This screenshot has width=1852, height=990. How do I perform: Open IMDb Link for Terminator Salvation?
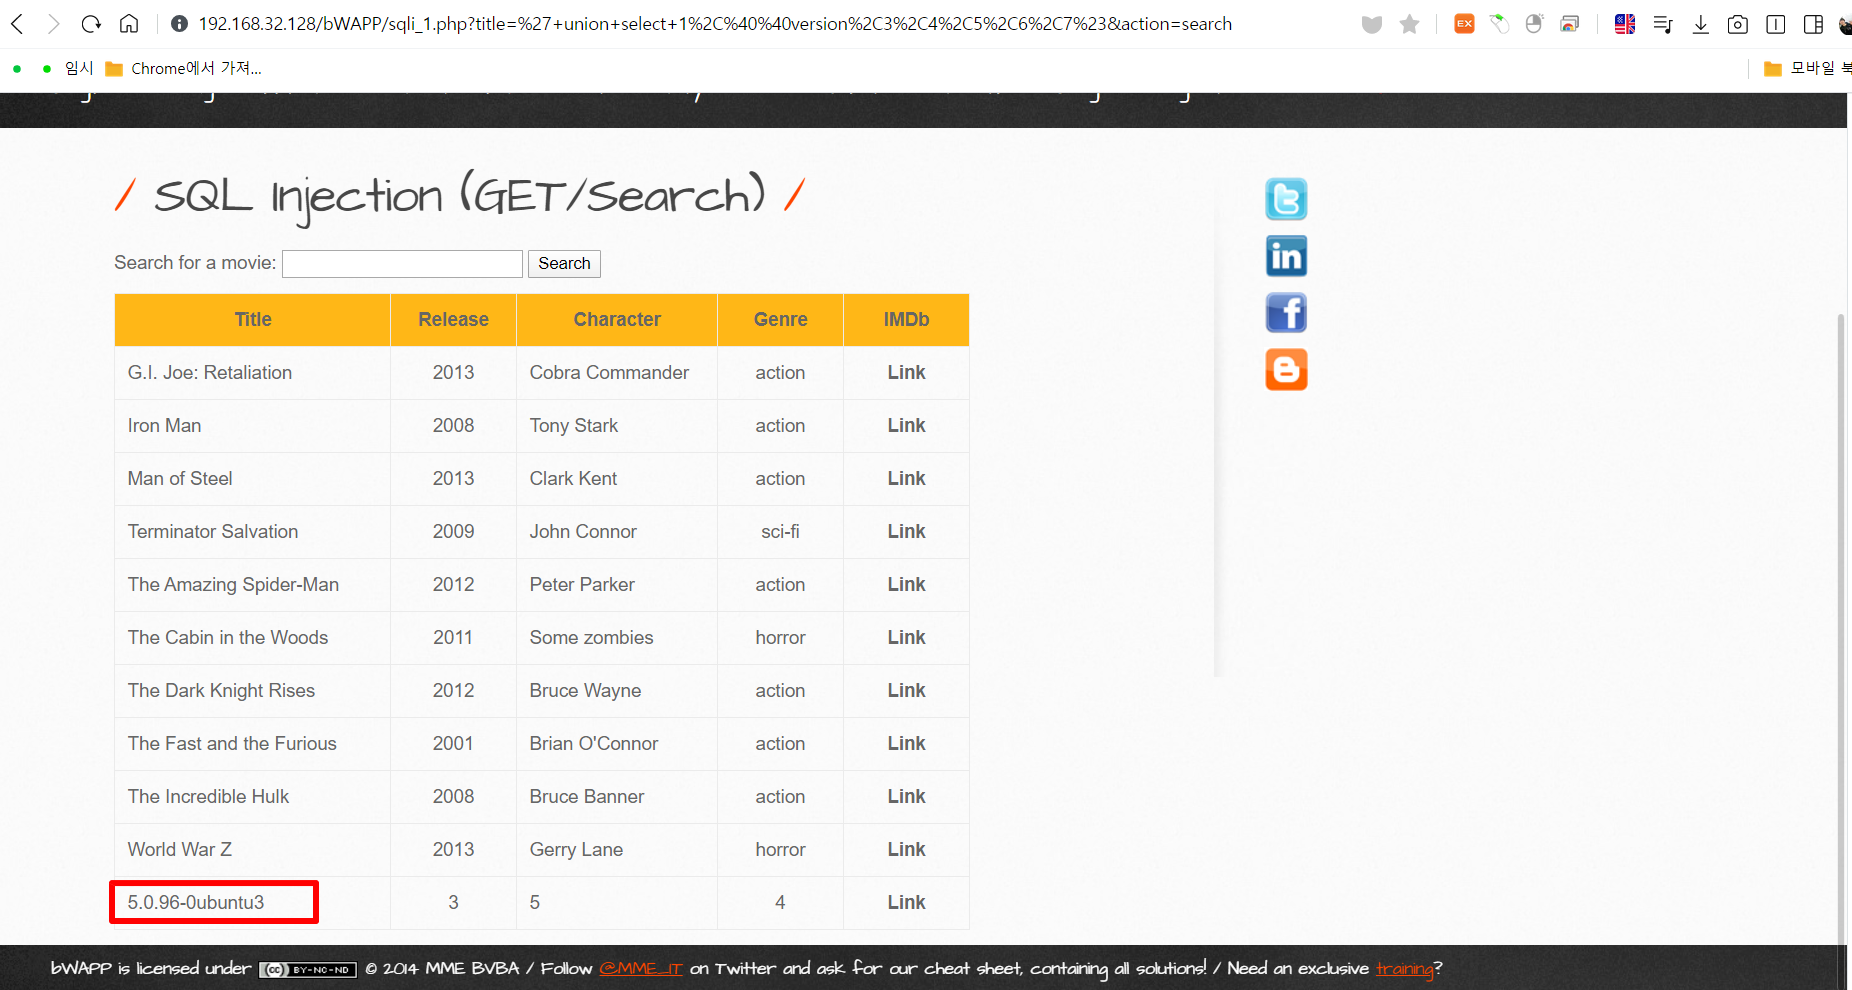[x=906, y=531]
